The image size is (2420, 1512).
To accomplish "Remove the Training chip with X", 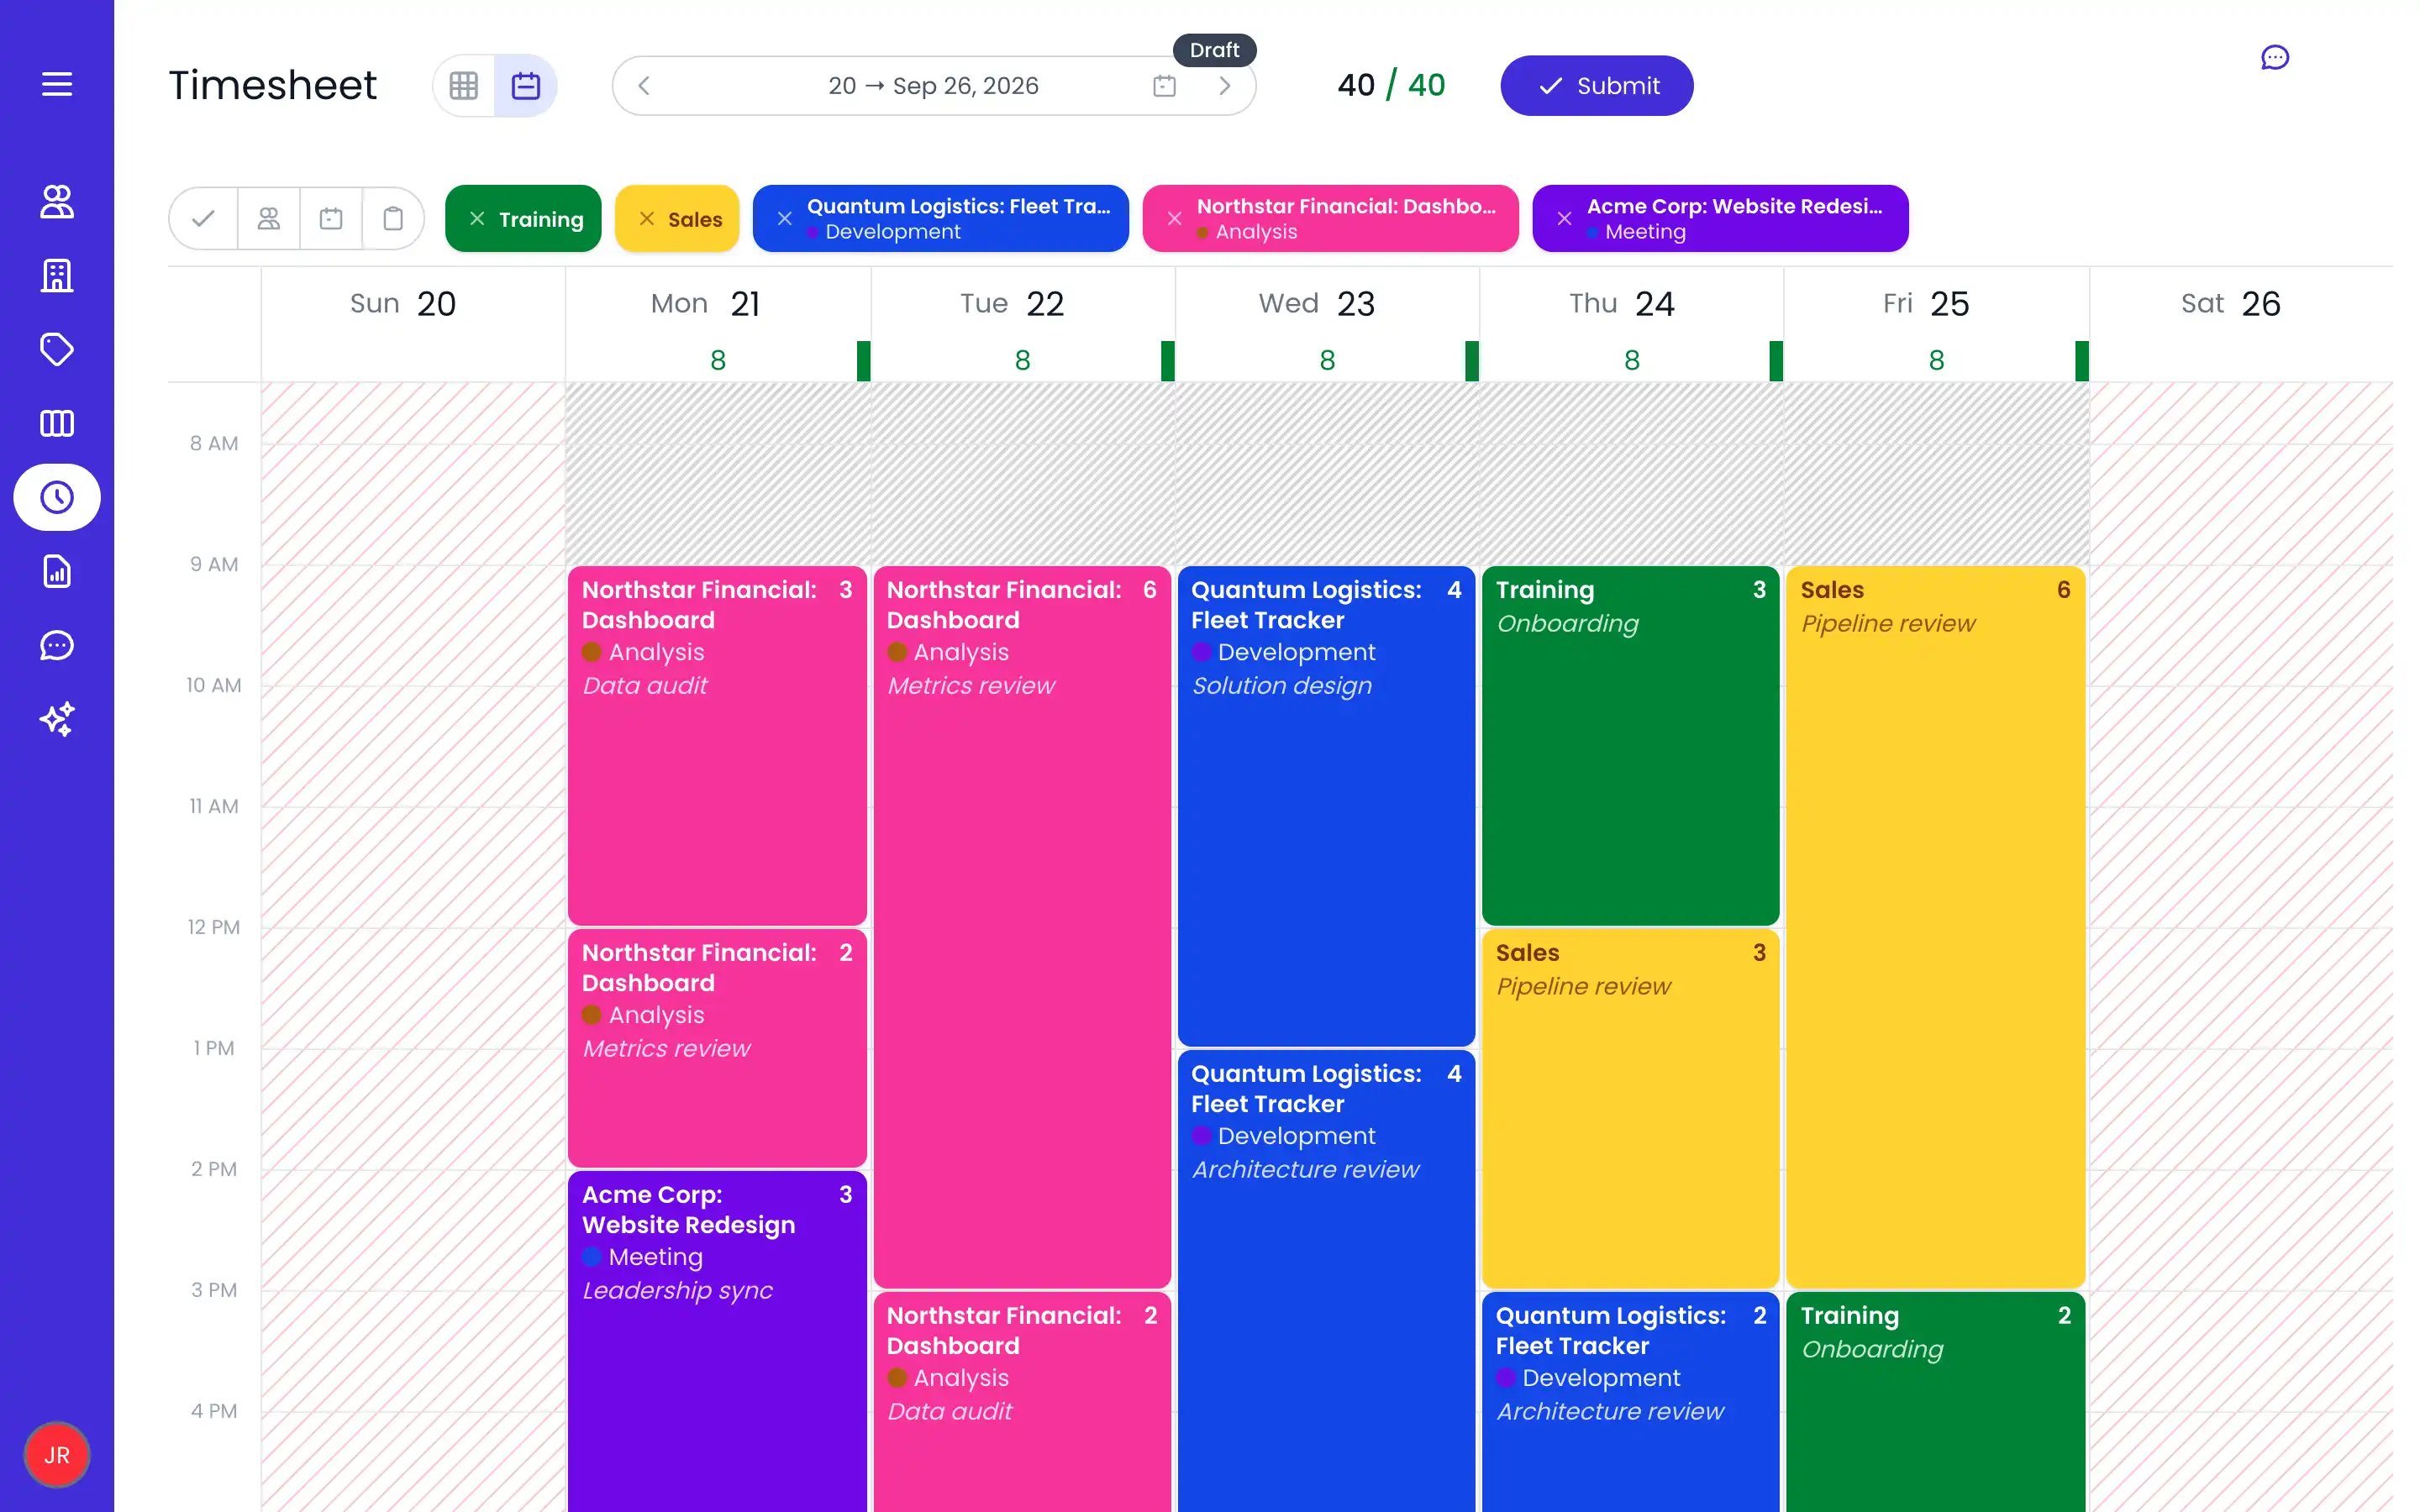I will pos(477,219).
